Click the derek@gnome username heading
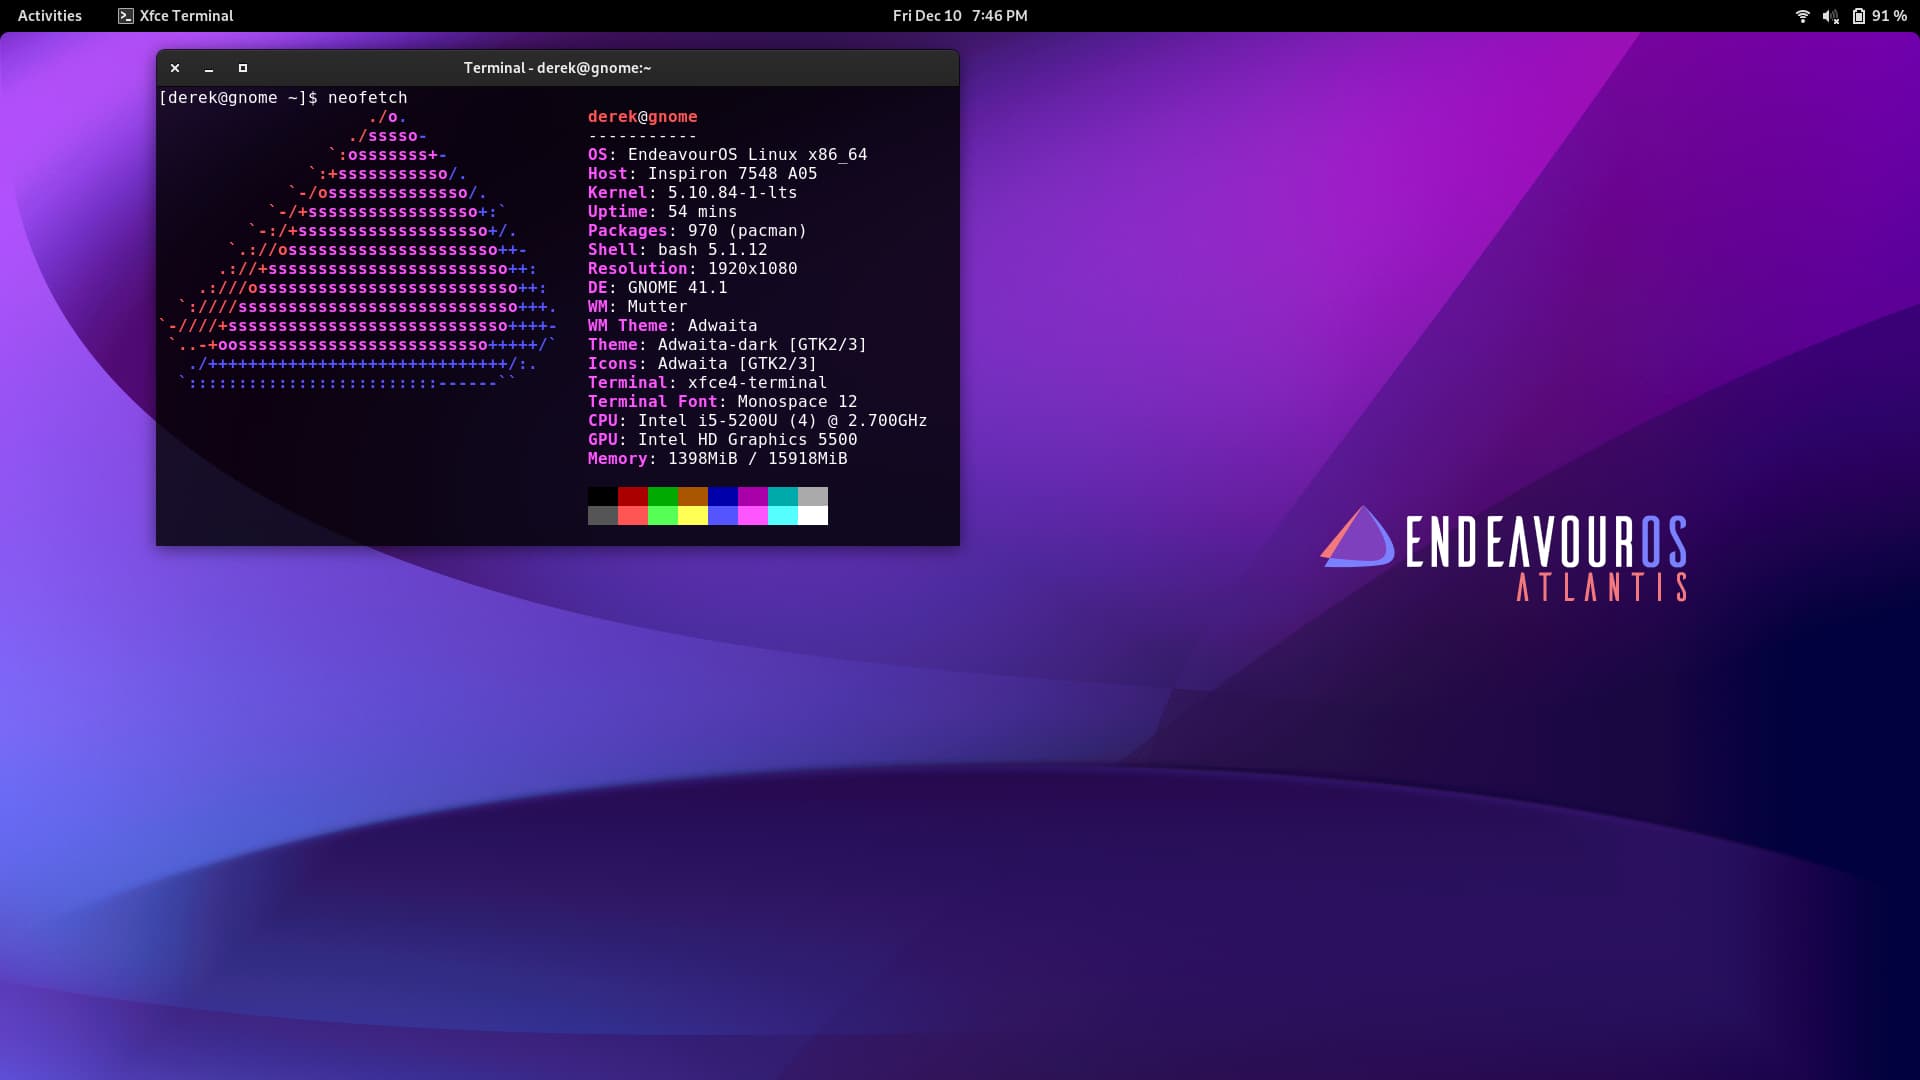The image size is (1920, 1080). (642, 116)
